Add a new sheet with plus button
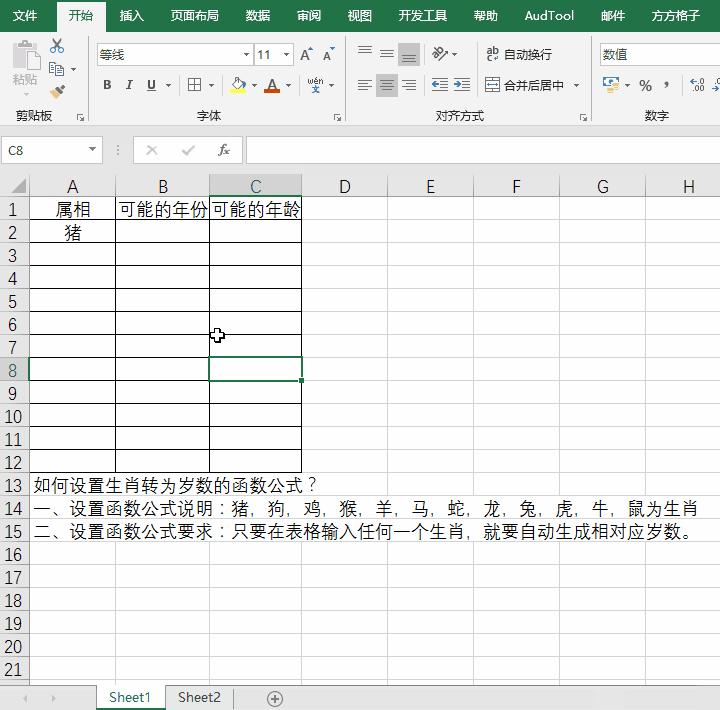720x710 pixels. (275, 699)
